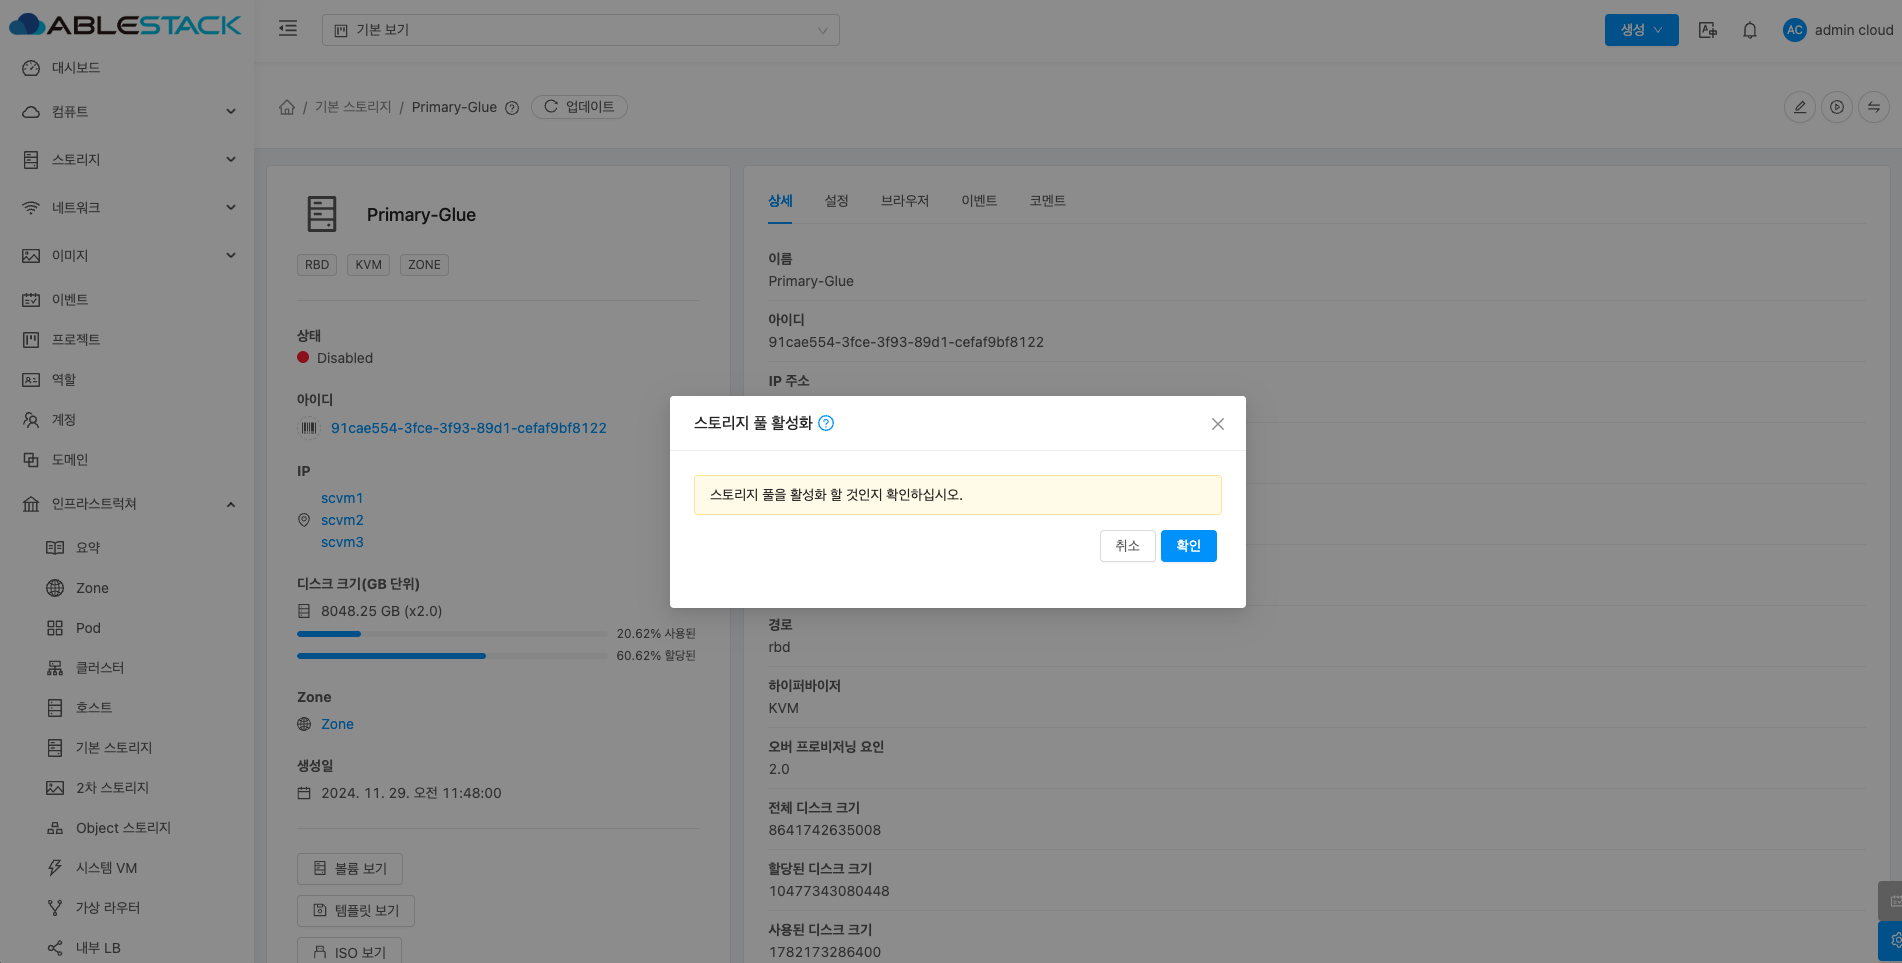
Task: Click the home icon in breadcrumb
Action: [x=287, y=107]
